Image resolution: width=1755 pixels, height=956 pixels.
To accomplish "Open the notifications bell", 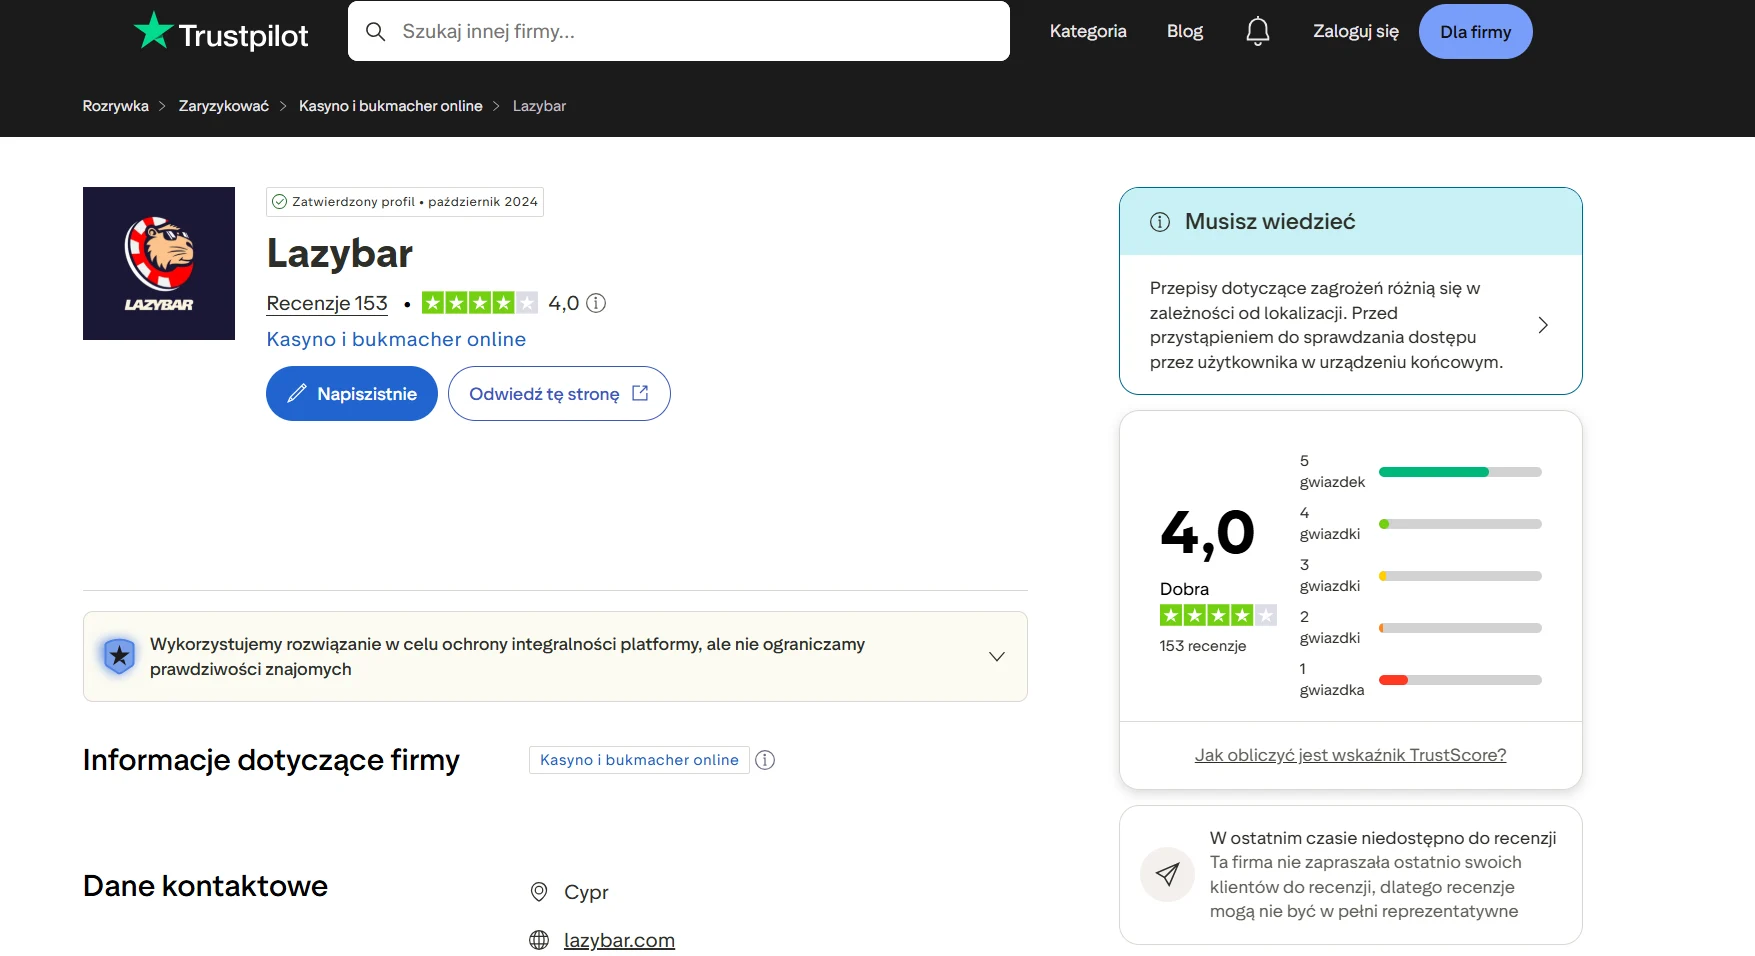I will coord(1257,32).
